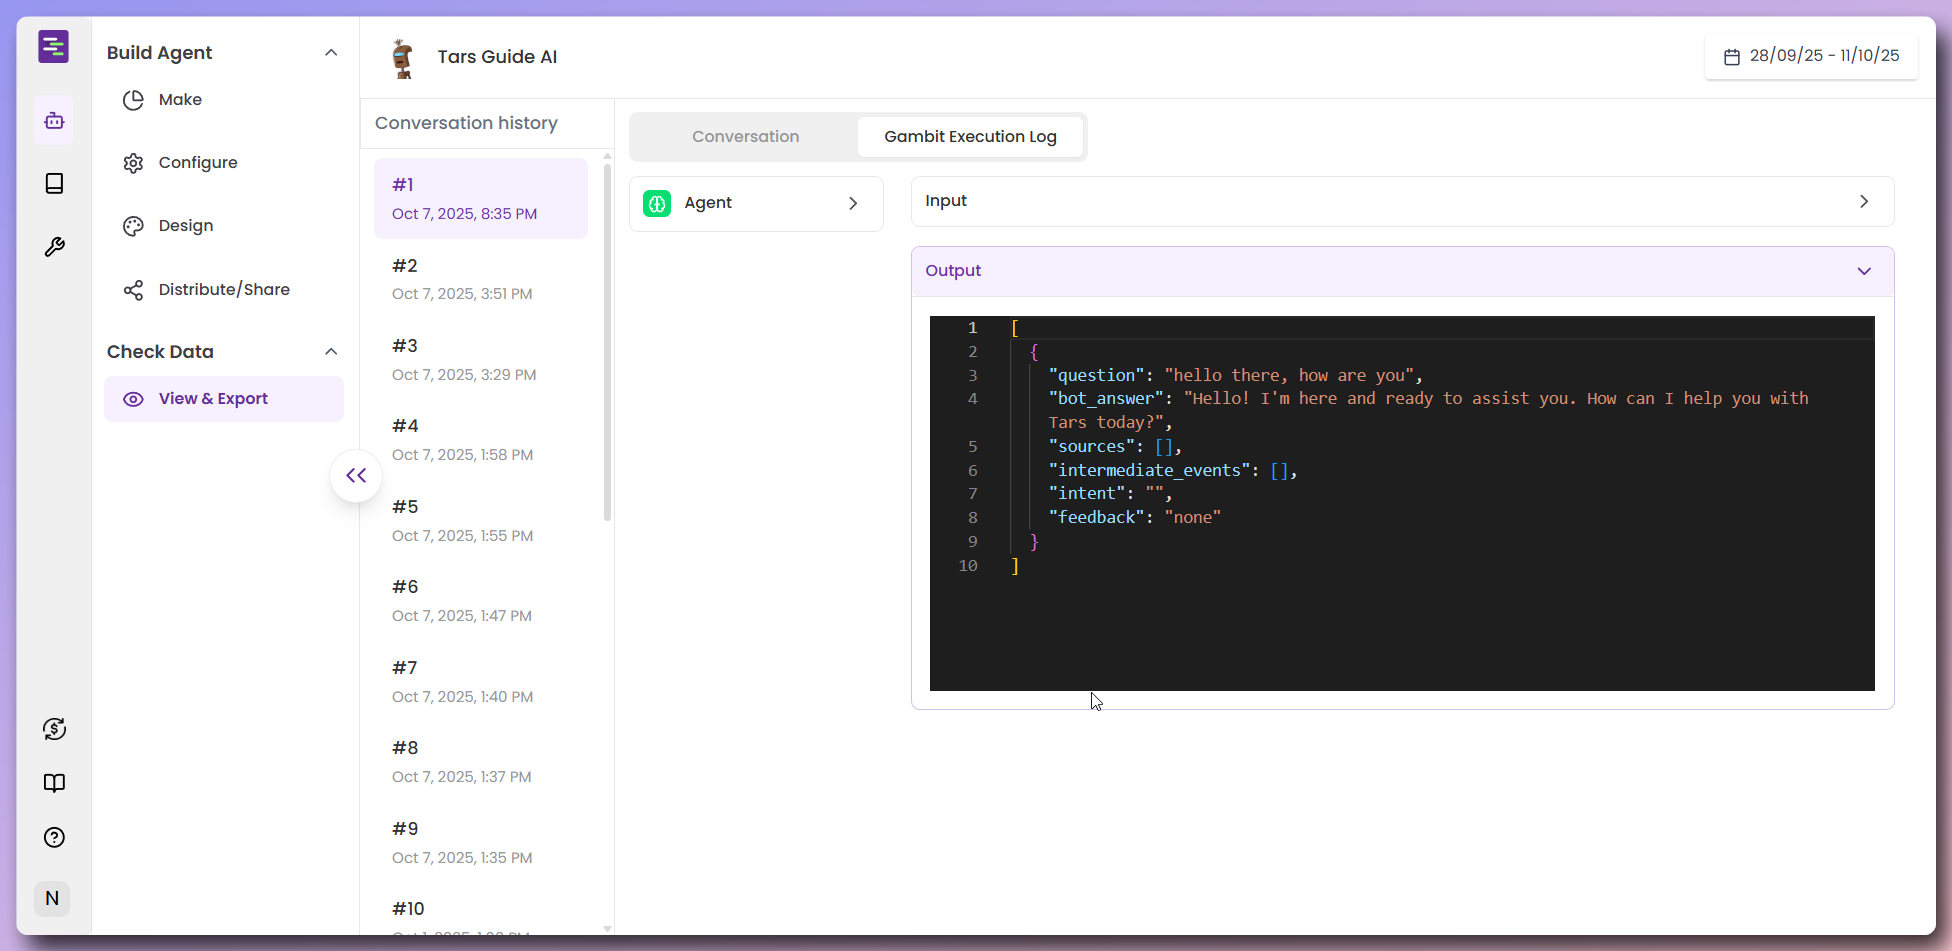Click the Configure gear icon
The image size is (1952, 951).
pyautogui.click(x=133, y=163)
